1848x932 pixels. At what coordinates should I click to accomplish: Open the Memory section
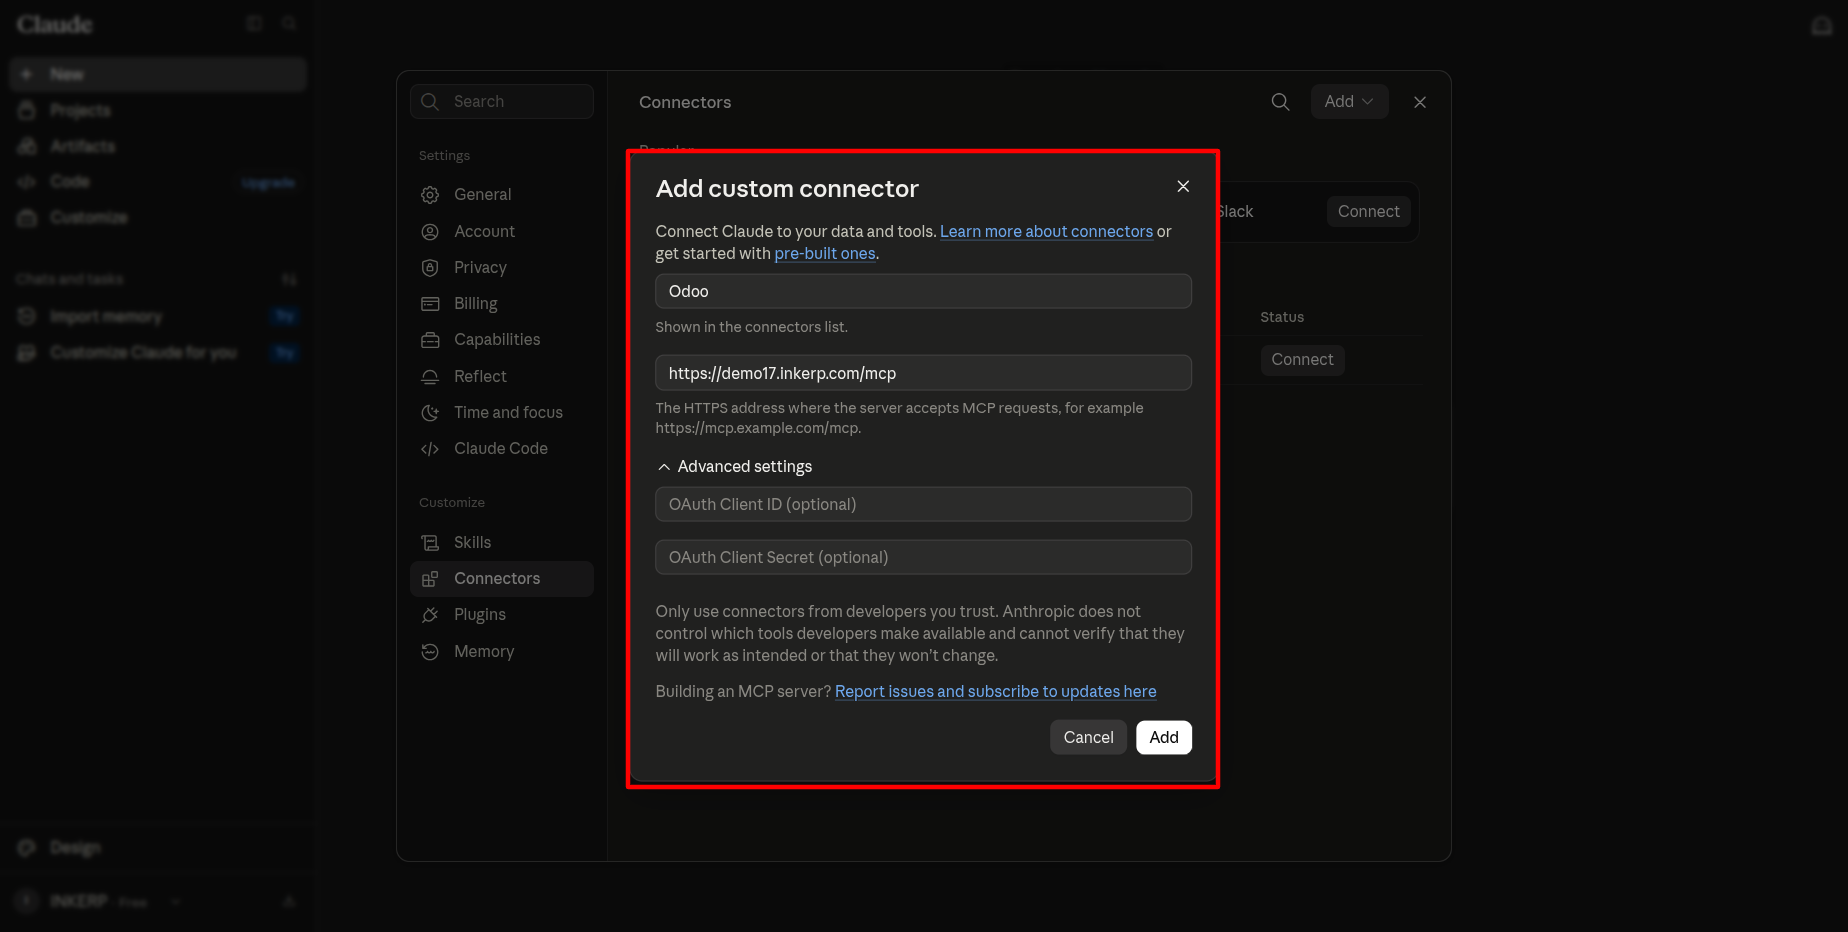point(502,651)
